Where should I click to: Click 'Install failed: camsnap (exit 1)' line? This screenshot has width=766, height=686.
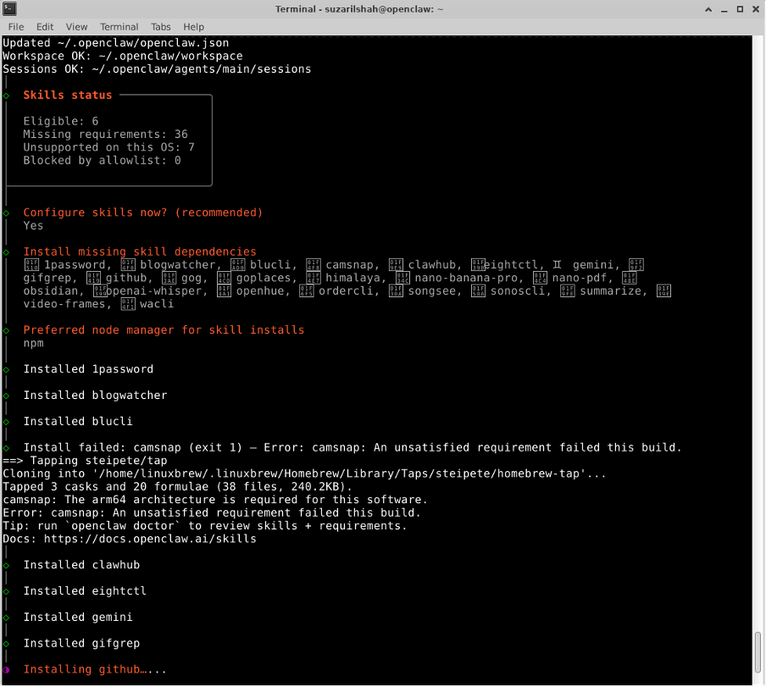pyautogui.click(x=352, y=448)
